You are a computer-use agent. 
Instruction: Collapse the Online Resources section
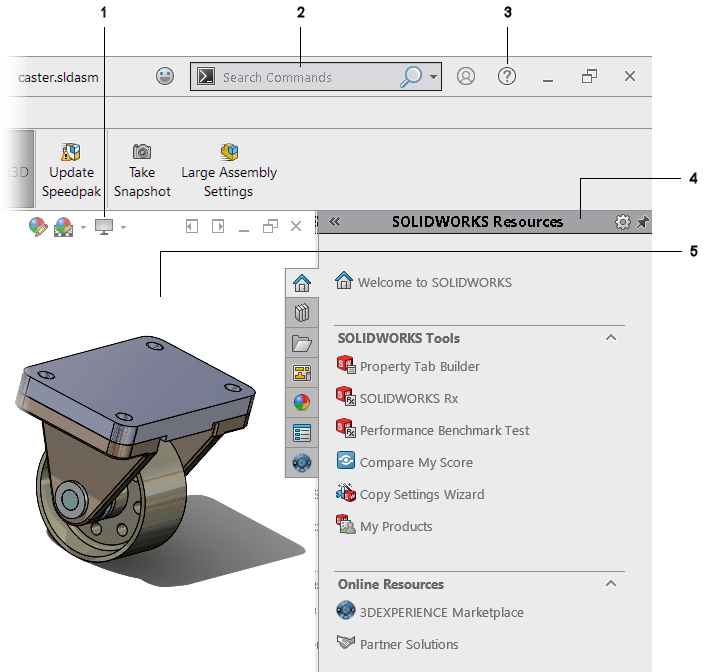611,584
